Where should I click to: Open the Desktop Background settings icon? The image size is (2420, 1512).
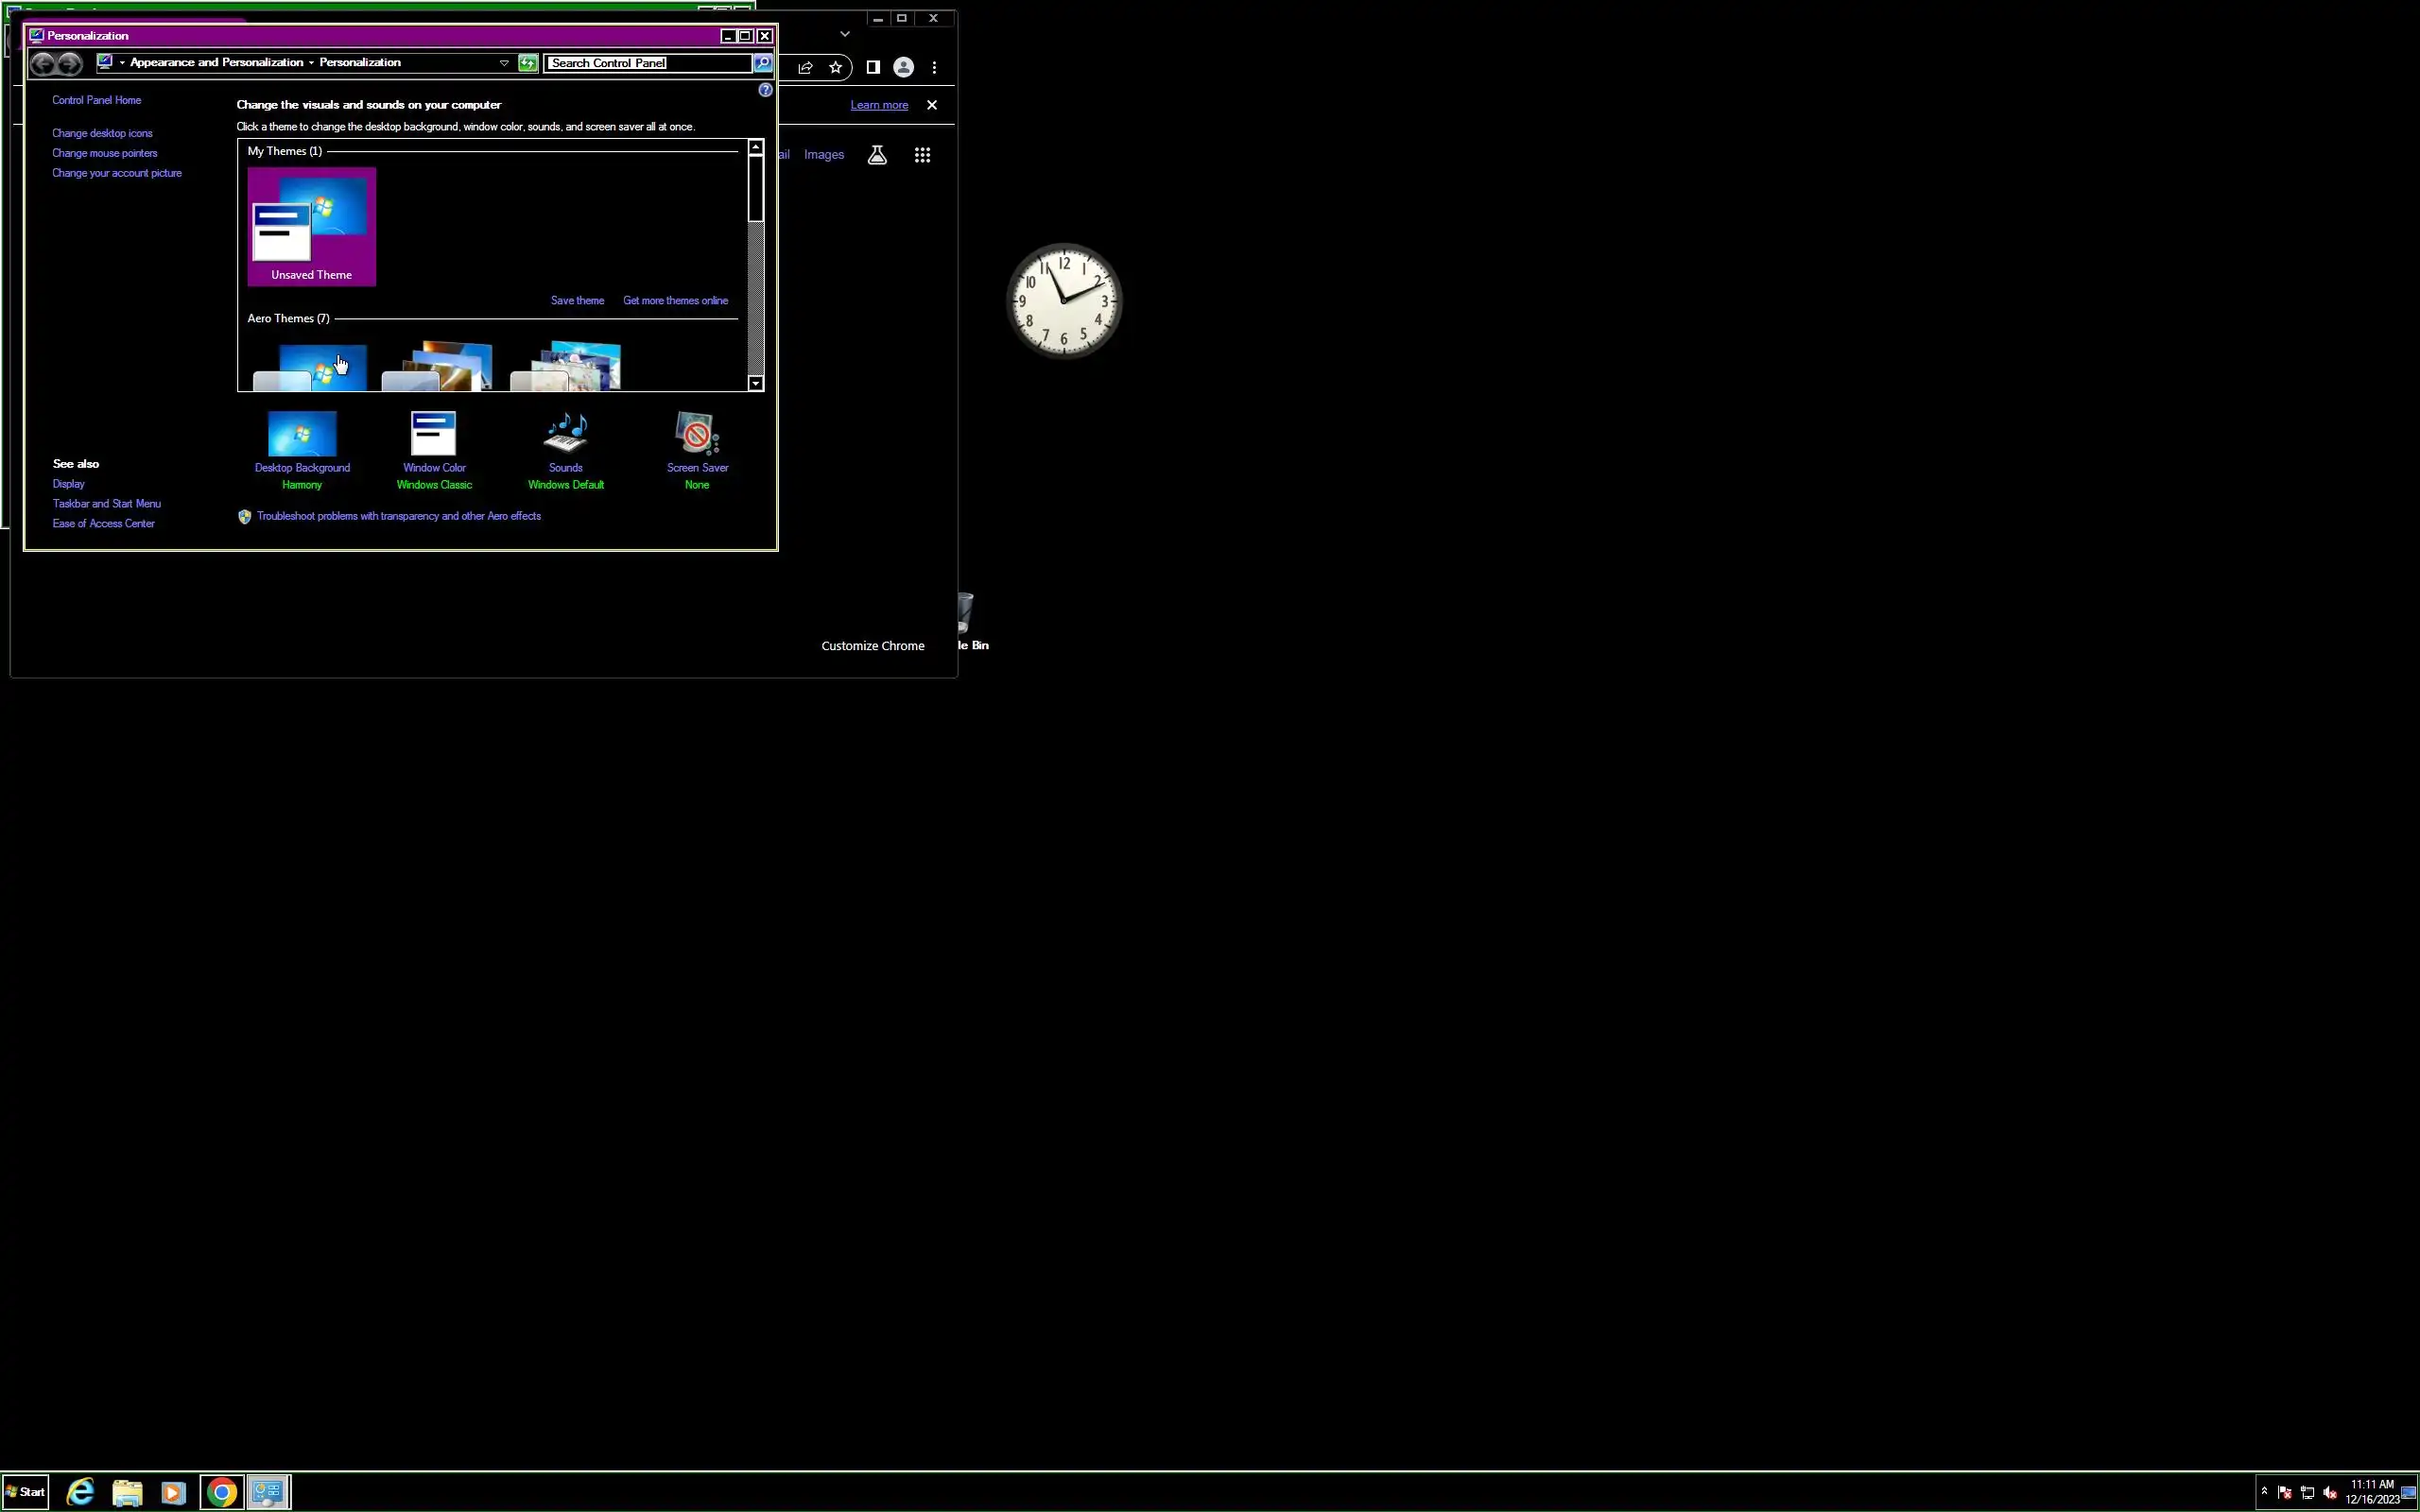tap(302, 434)
